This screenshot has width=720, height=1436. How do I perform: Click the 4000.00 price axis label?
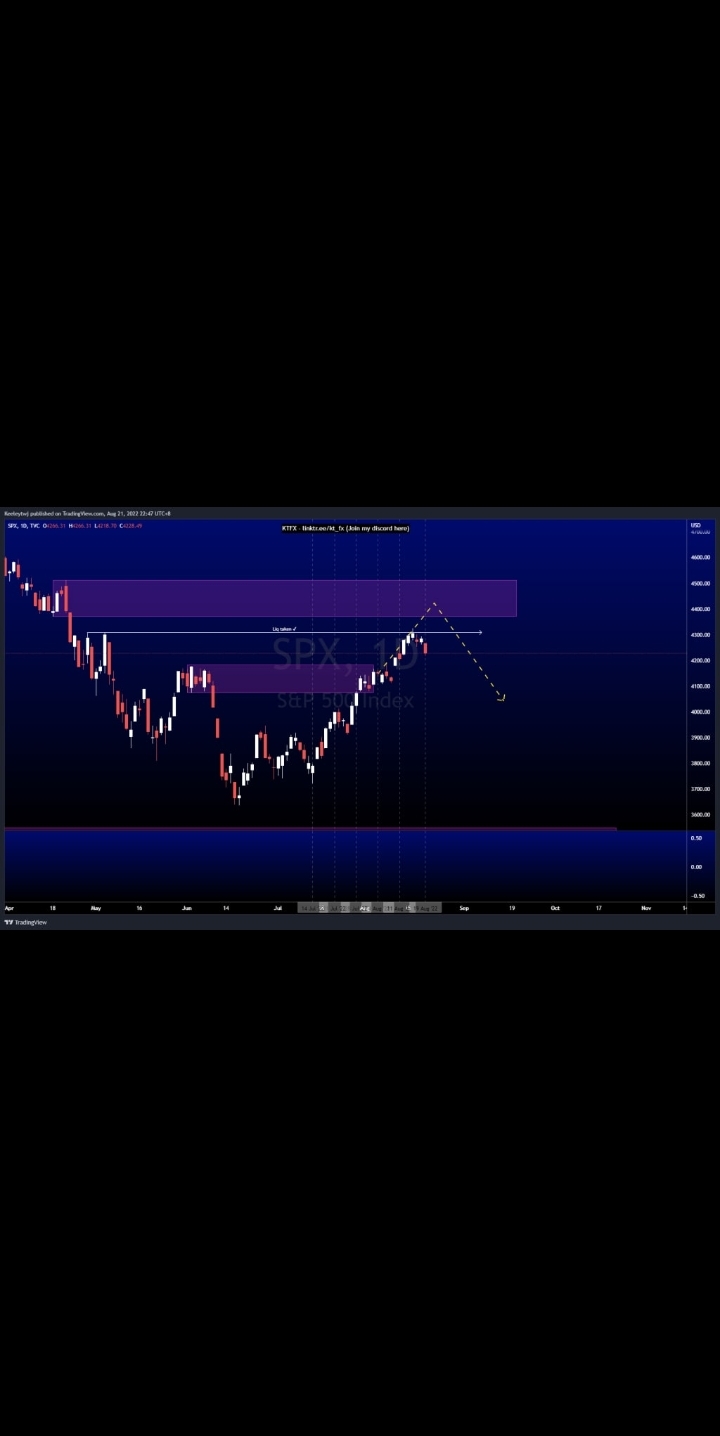tap(700, 712)
